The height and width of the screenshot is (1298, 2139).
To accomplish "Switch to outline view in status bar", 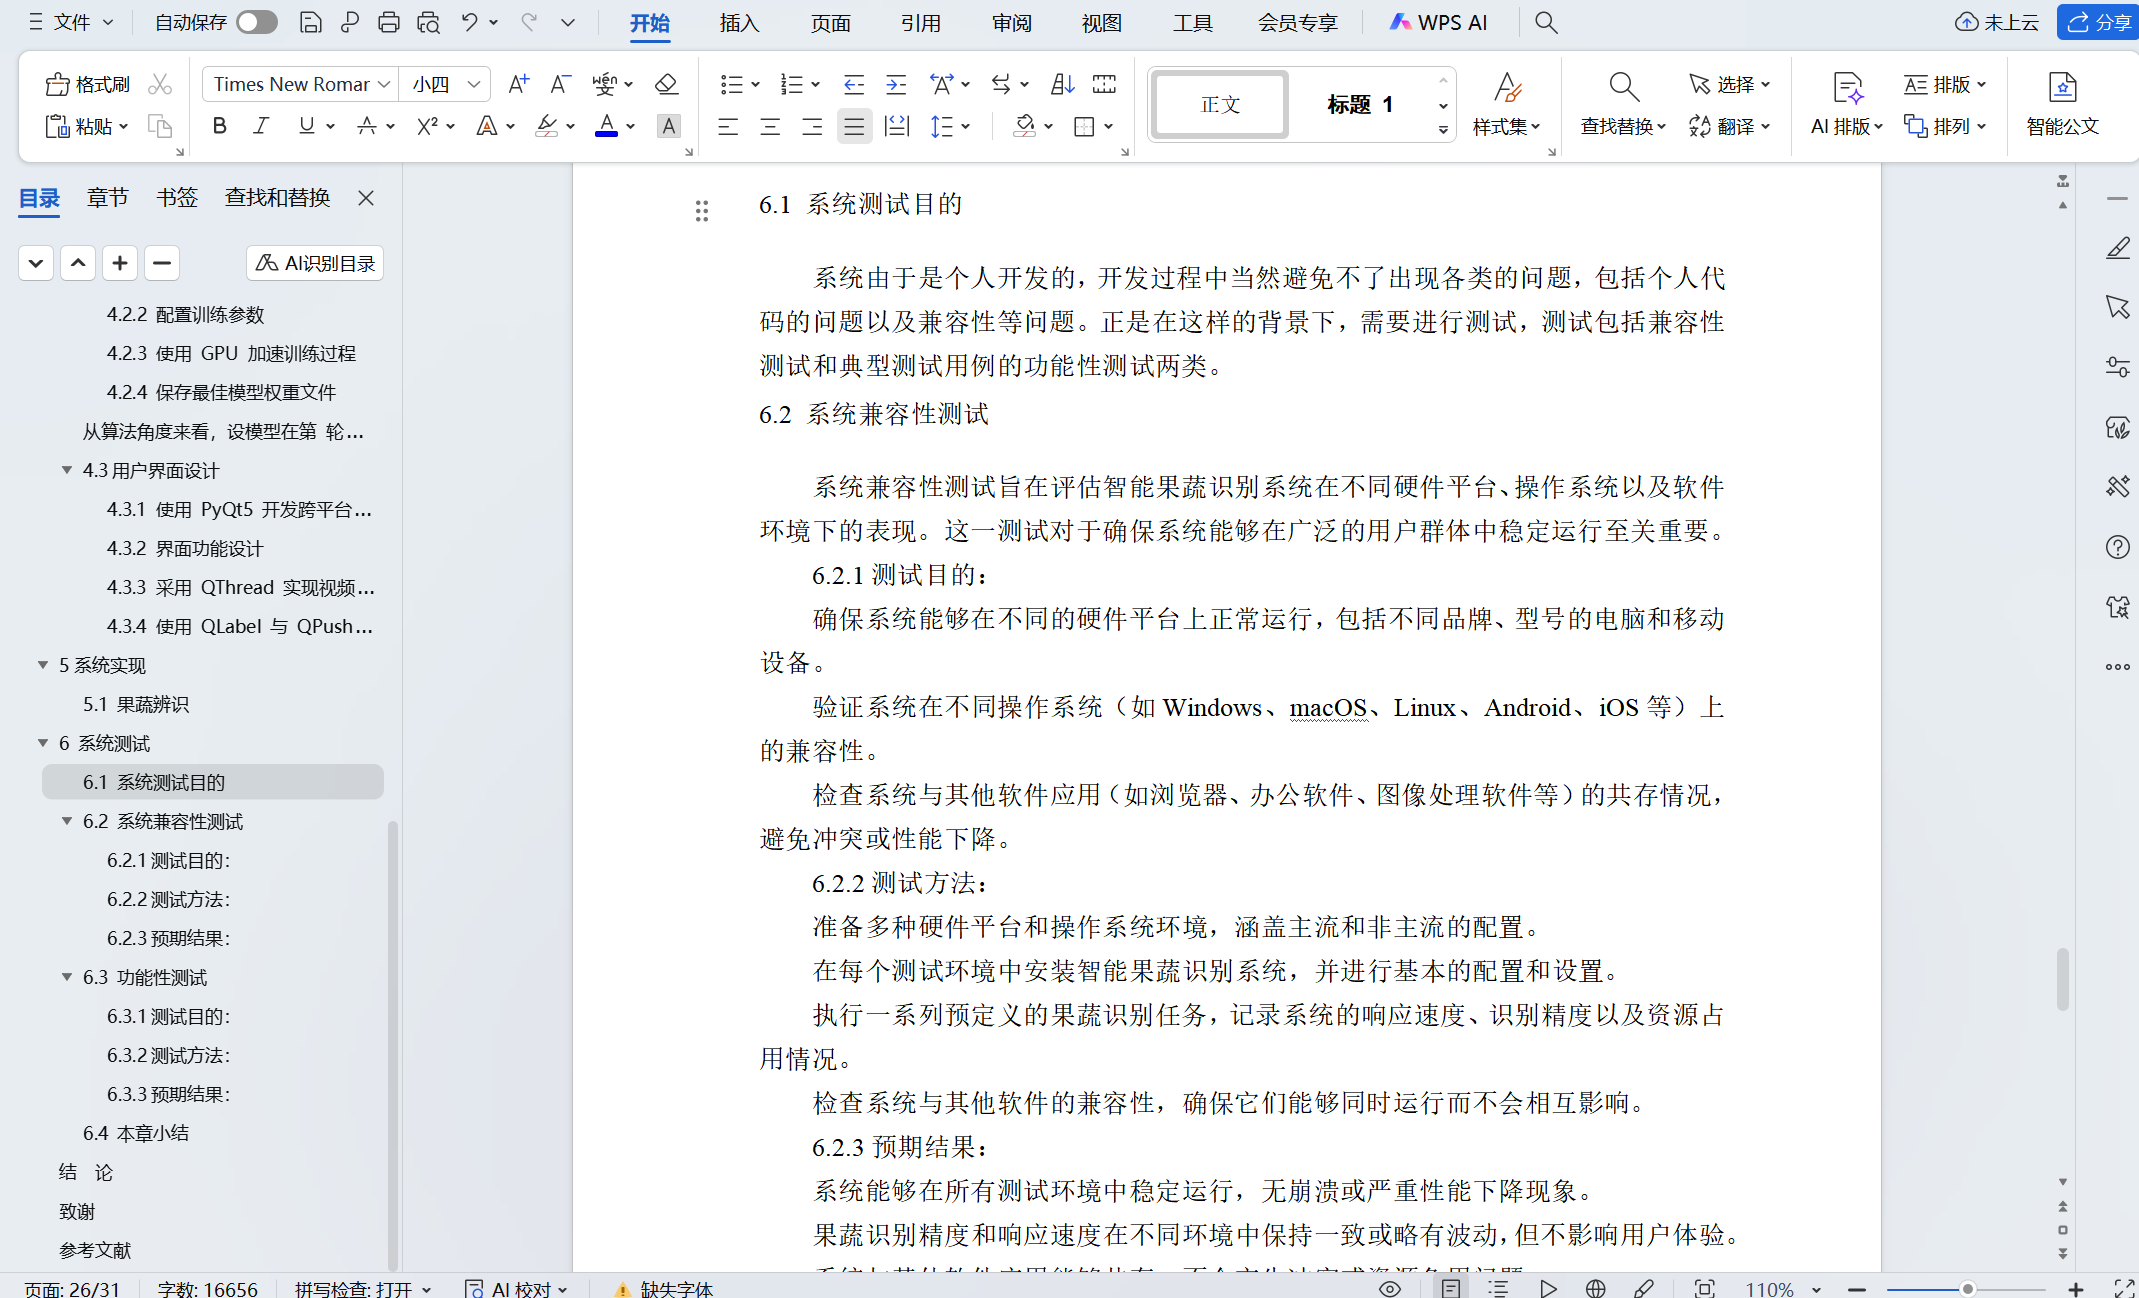I will click(1498, 1288).
